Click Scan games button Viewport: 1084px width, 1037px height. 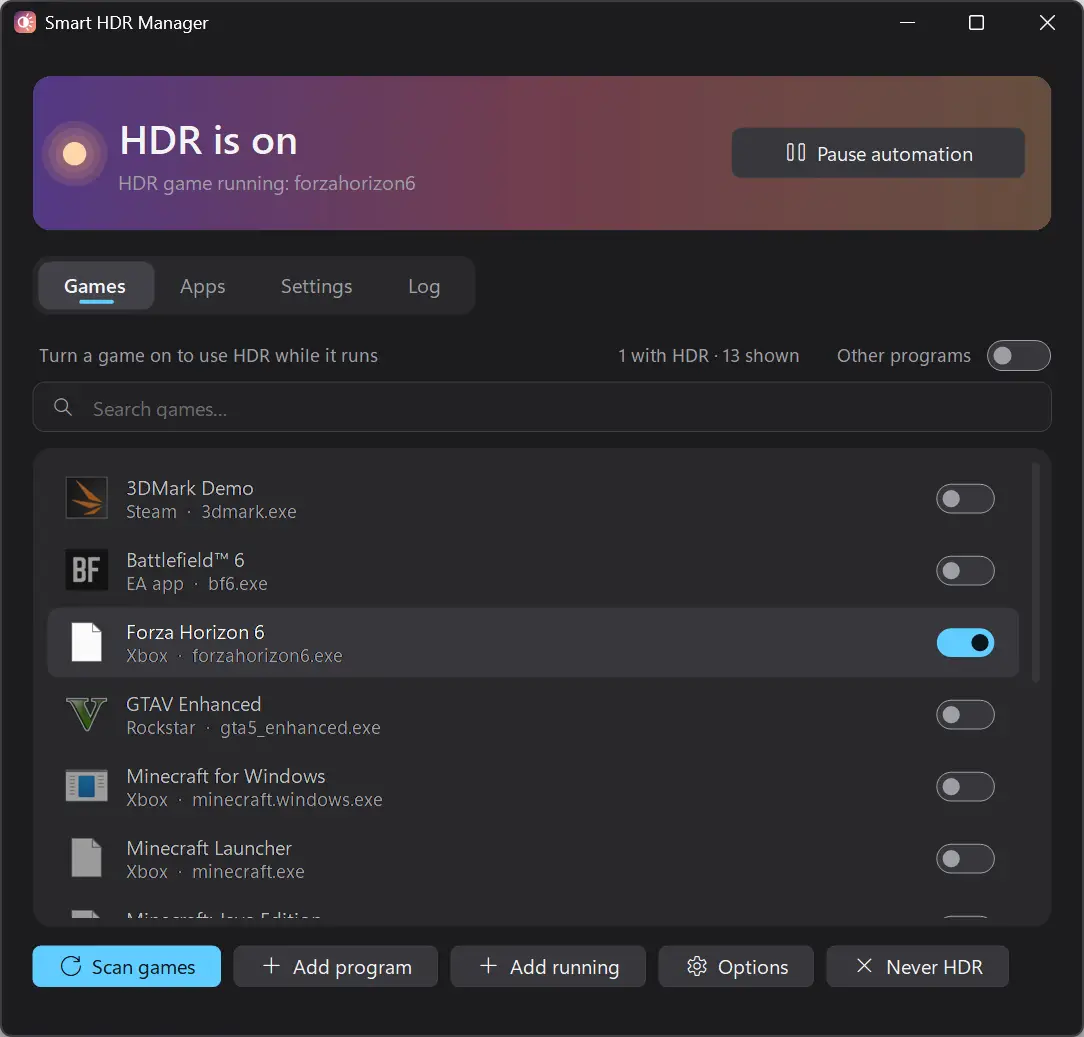(x=127, y=966)
